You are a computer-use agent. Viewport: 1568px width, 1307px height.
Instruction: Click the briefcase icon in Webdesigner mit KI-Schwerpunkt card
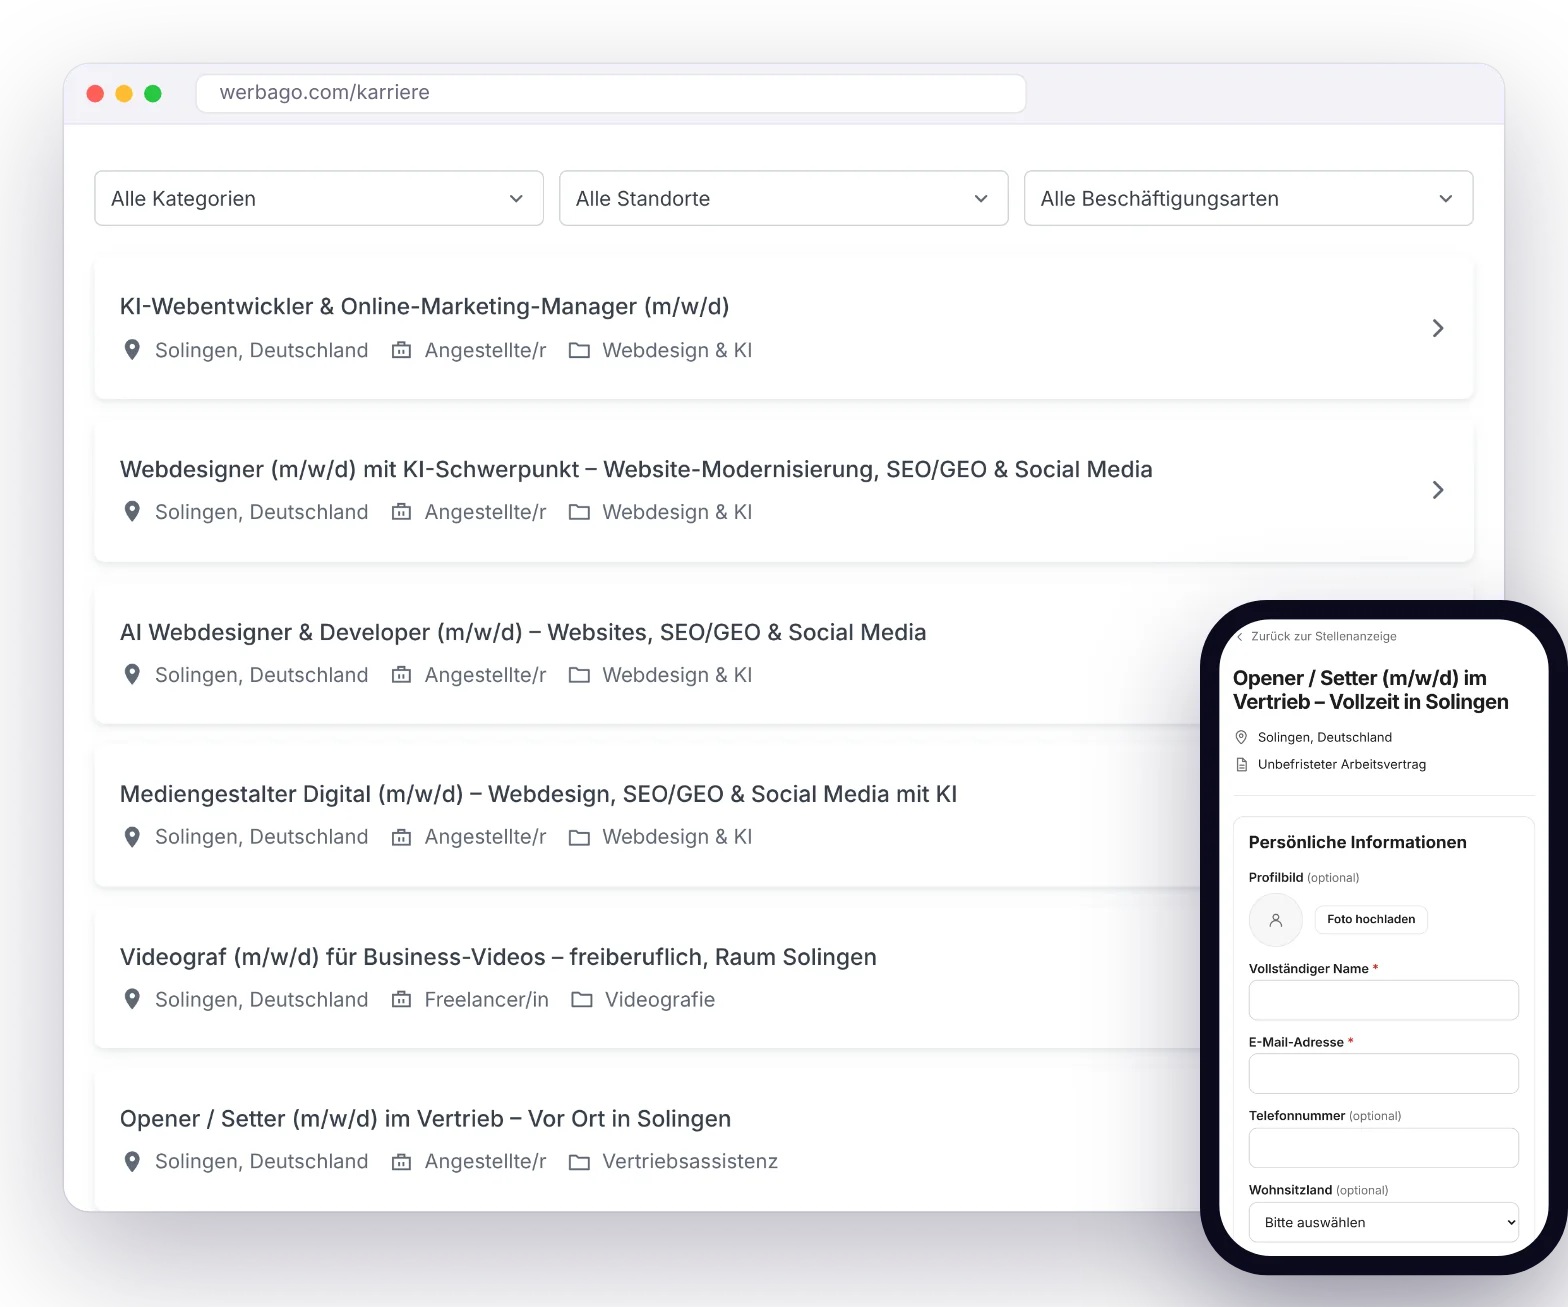[401, 512]
